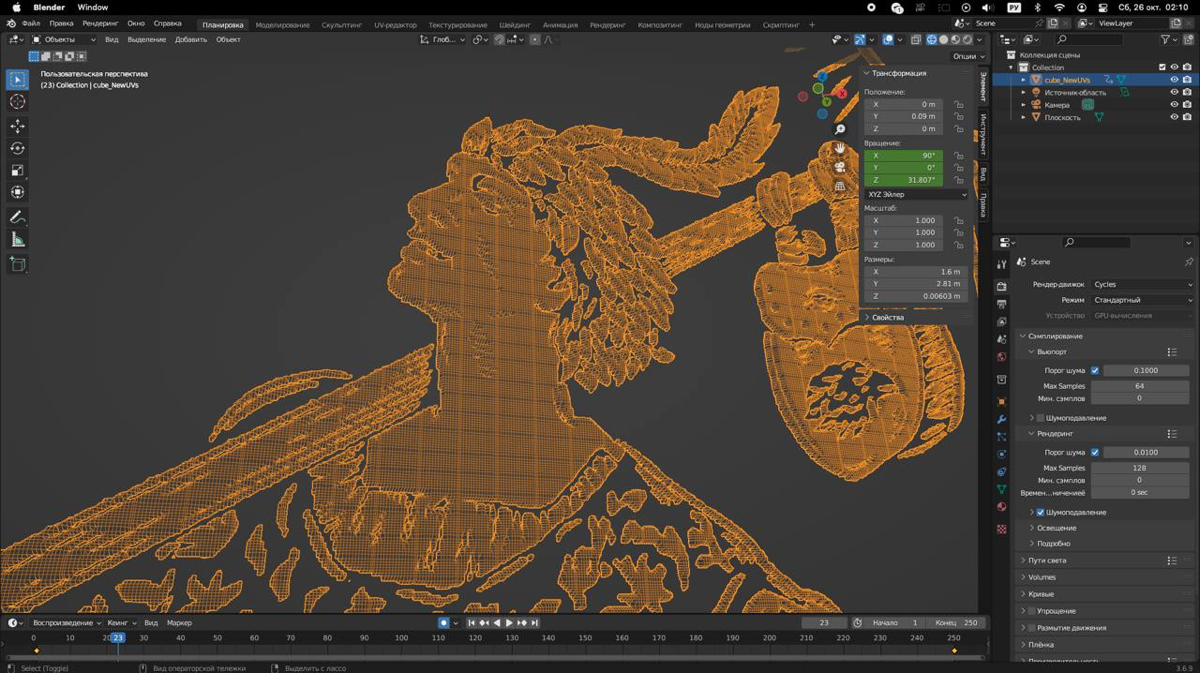Image resolution: width=1200 pixels, height=673 pixels.
Task: Enable the Упрощение checkbox
Action: click(1032, 611)
